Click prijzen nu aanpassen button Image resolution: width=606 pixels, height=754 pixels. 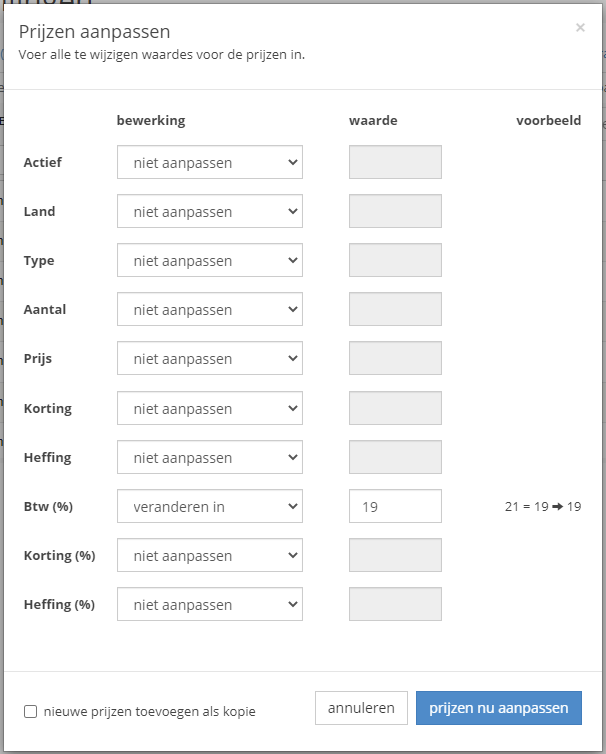tap(499, 708)
